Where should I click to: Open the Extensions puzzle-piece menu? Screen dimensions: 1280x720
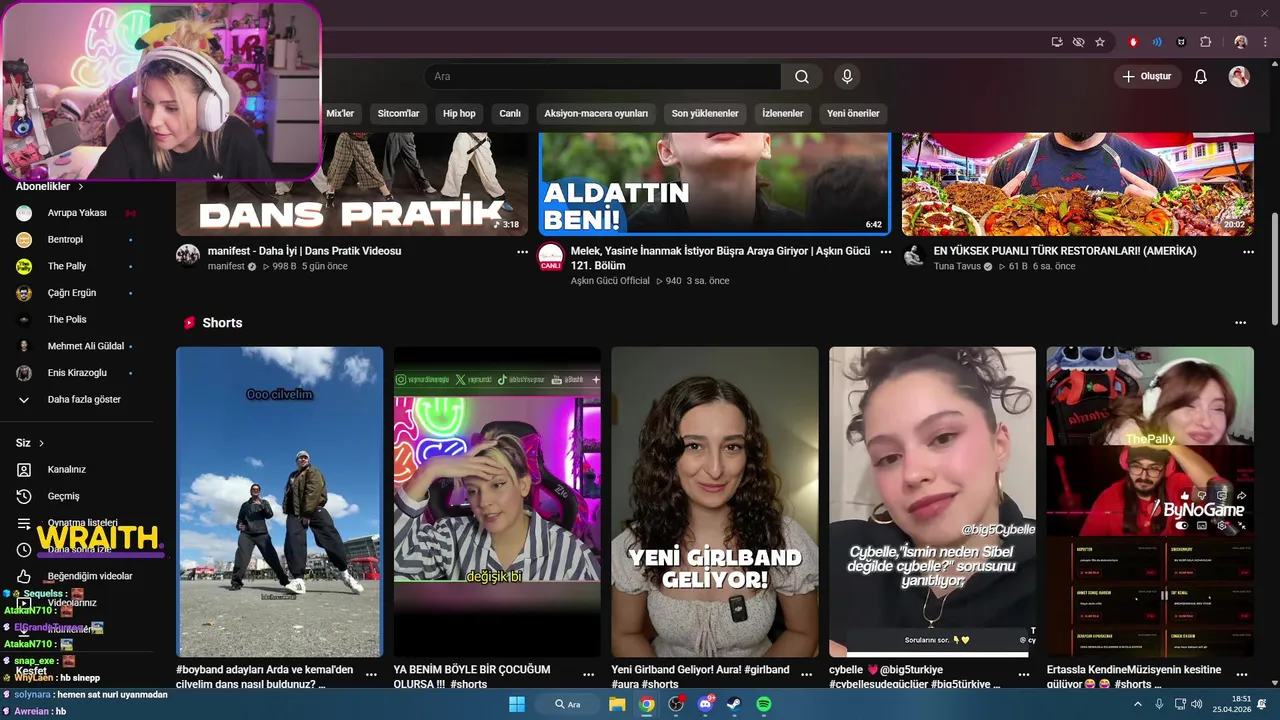tap(1205, 42)
